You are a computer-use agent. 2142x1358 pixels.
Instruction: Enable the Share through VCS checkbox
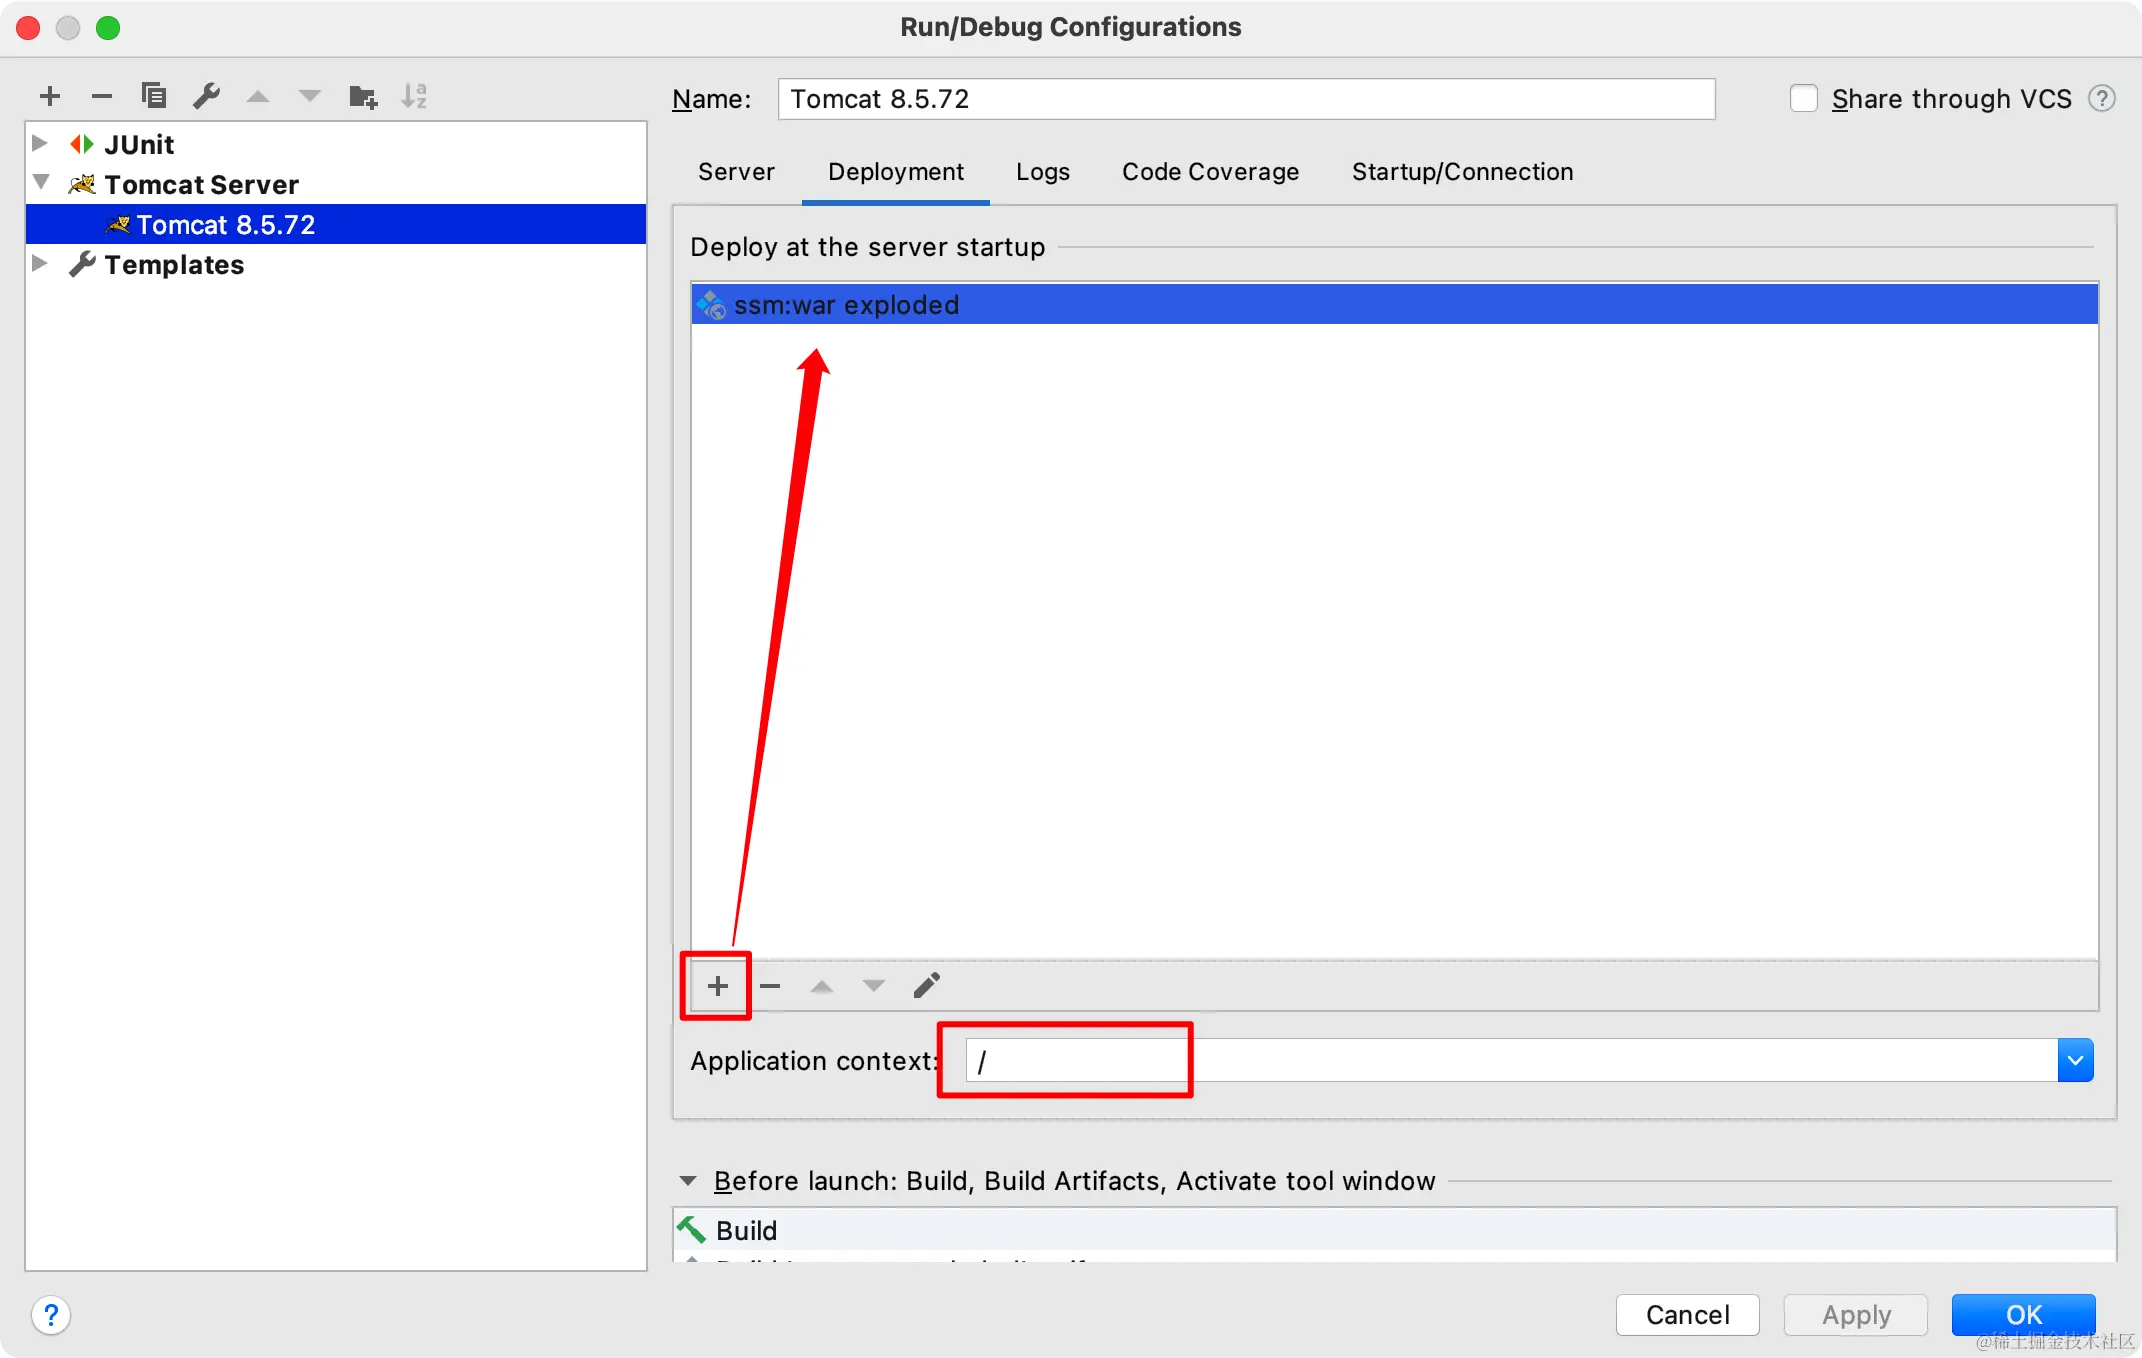tap(1803, 99)
